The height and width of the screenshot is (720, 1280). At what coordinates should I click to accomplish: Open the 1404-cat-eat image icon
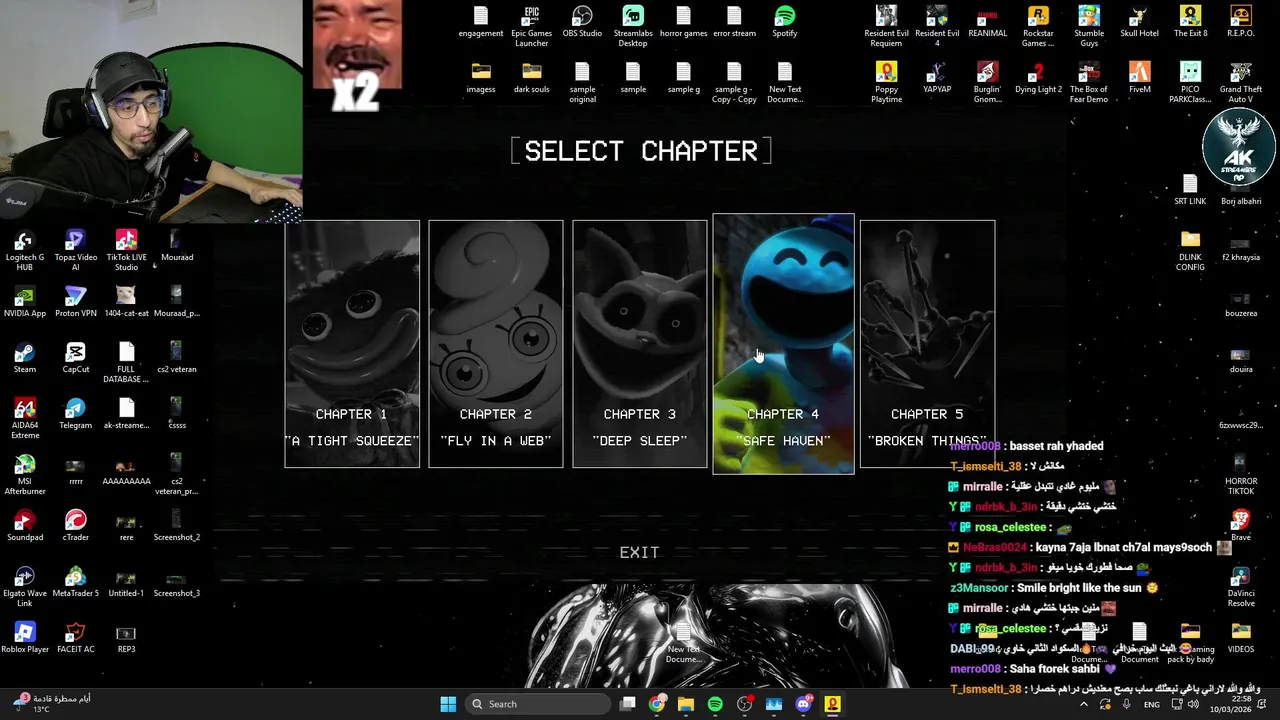click(126, 302)
